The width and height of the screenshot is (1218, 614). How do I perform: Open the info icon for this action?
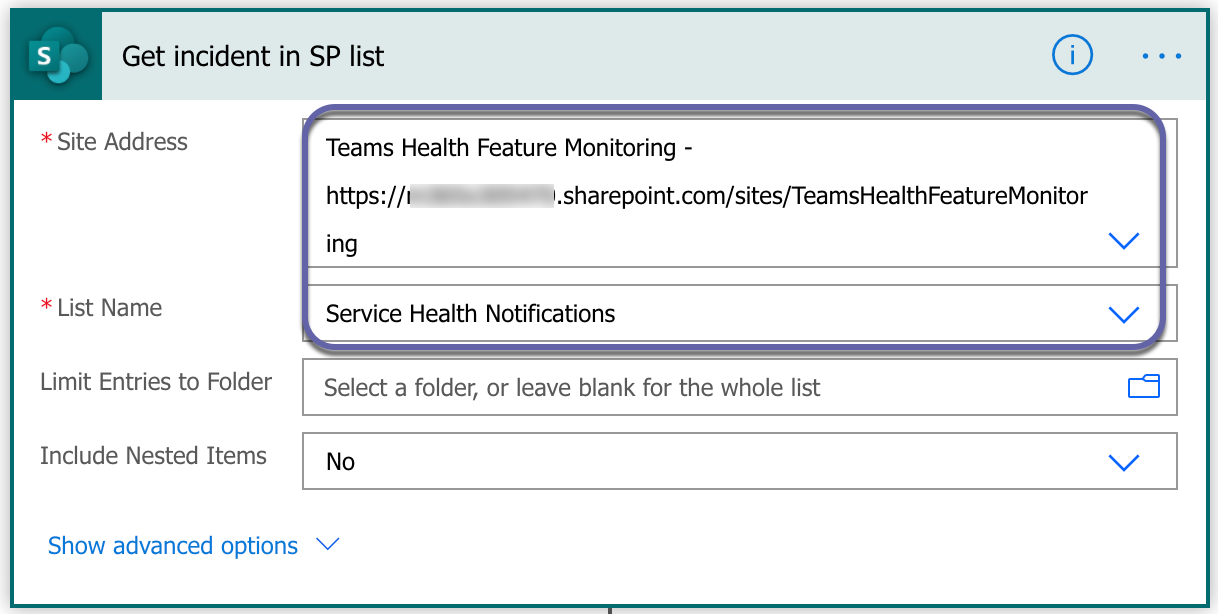click(1072, 56)
